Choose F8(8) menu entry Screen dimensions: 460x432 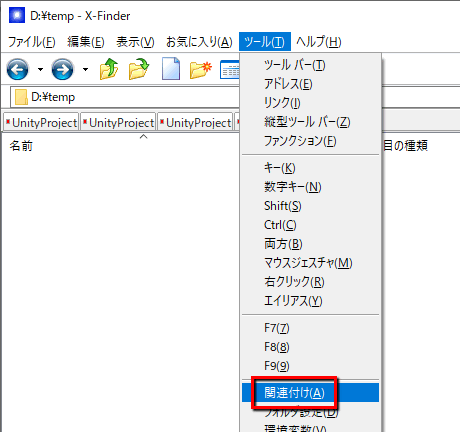310,347
